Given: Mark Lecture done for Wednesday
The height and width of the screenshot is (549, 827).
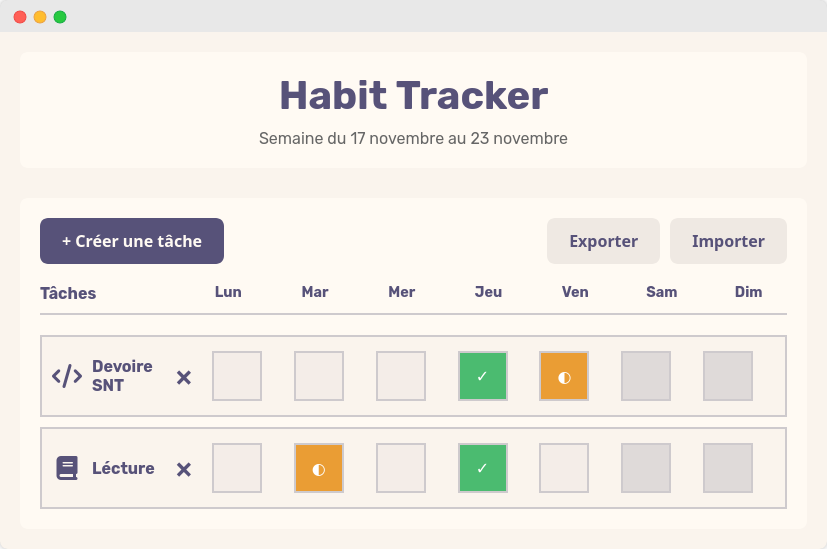Looking at the screenshot, I should [x=401, y=468].
